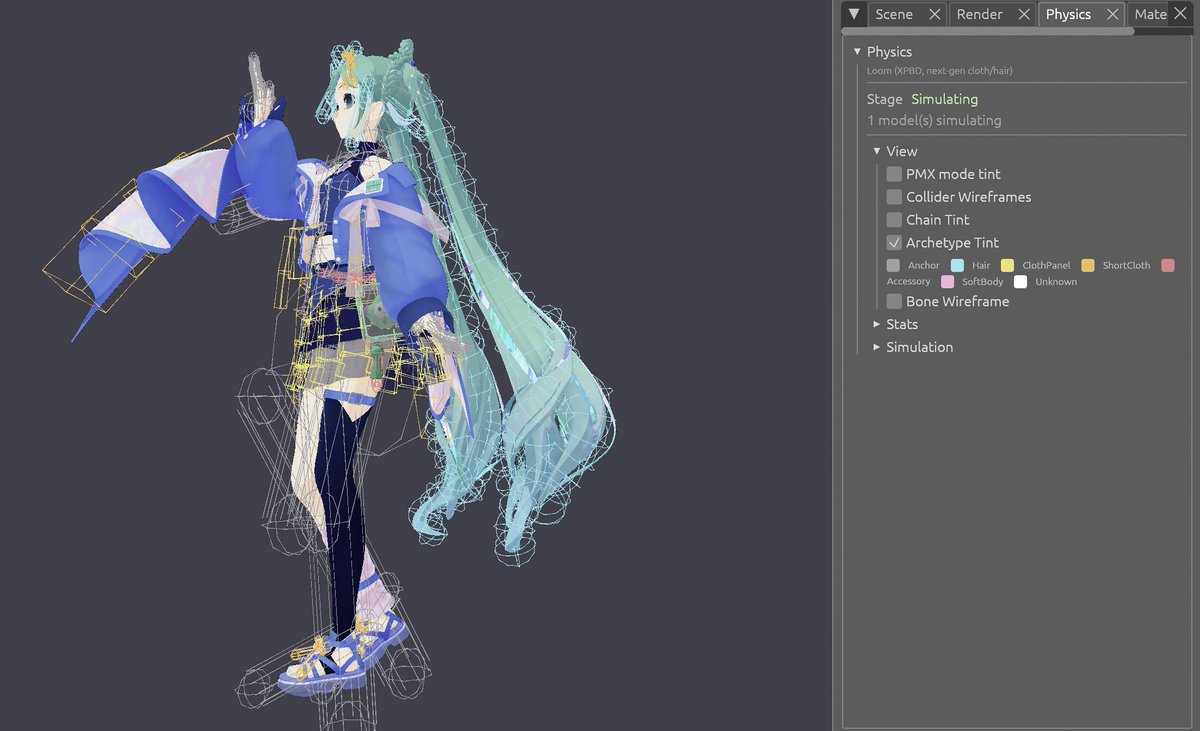
Task: Open the partially visible Mate tab
Action: [1150, 14]
